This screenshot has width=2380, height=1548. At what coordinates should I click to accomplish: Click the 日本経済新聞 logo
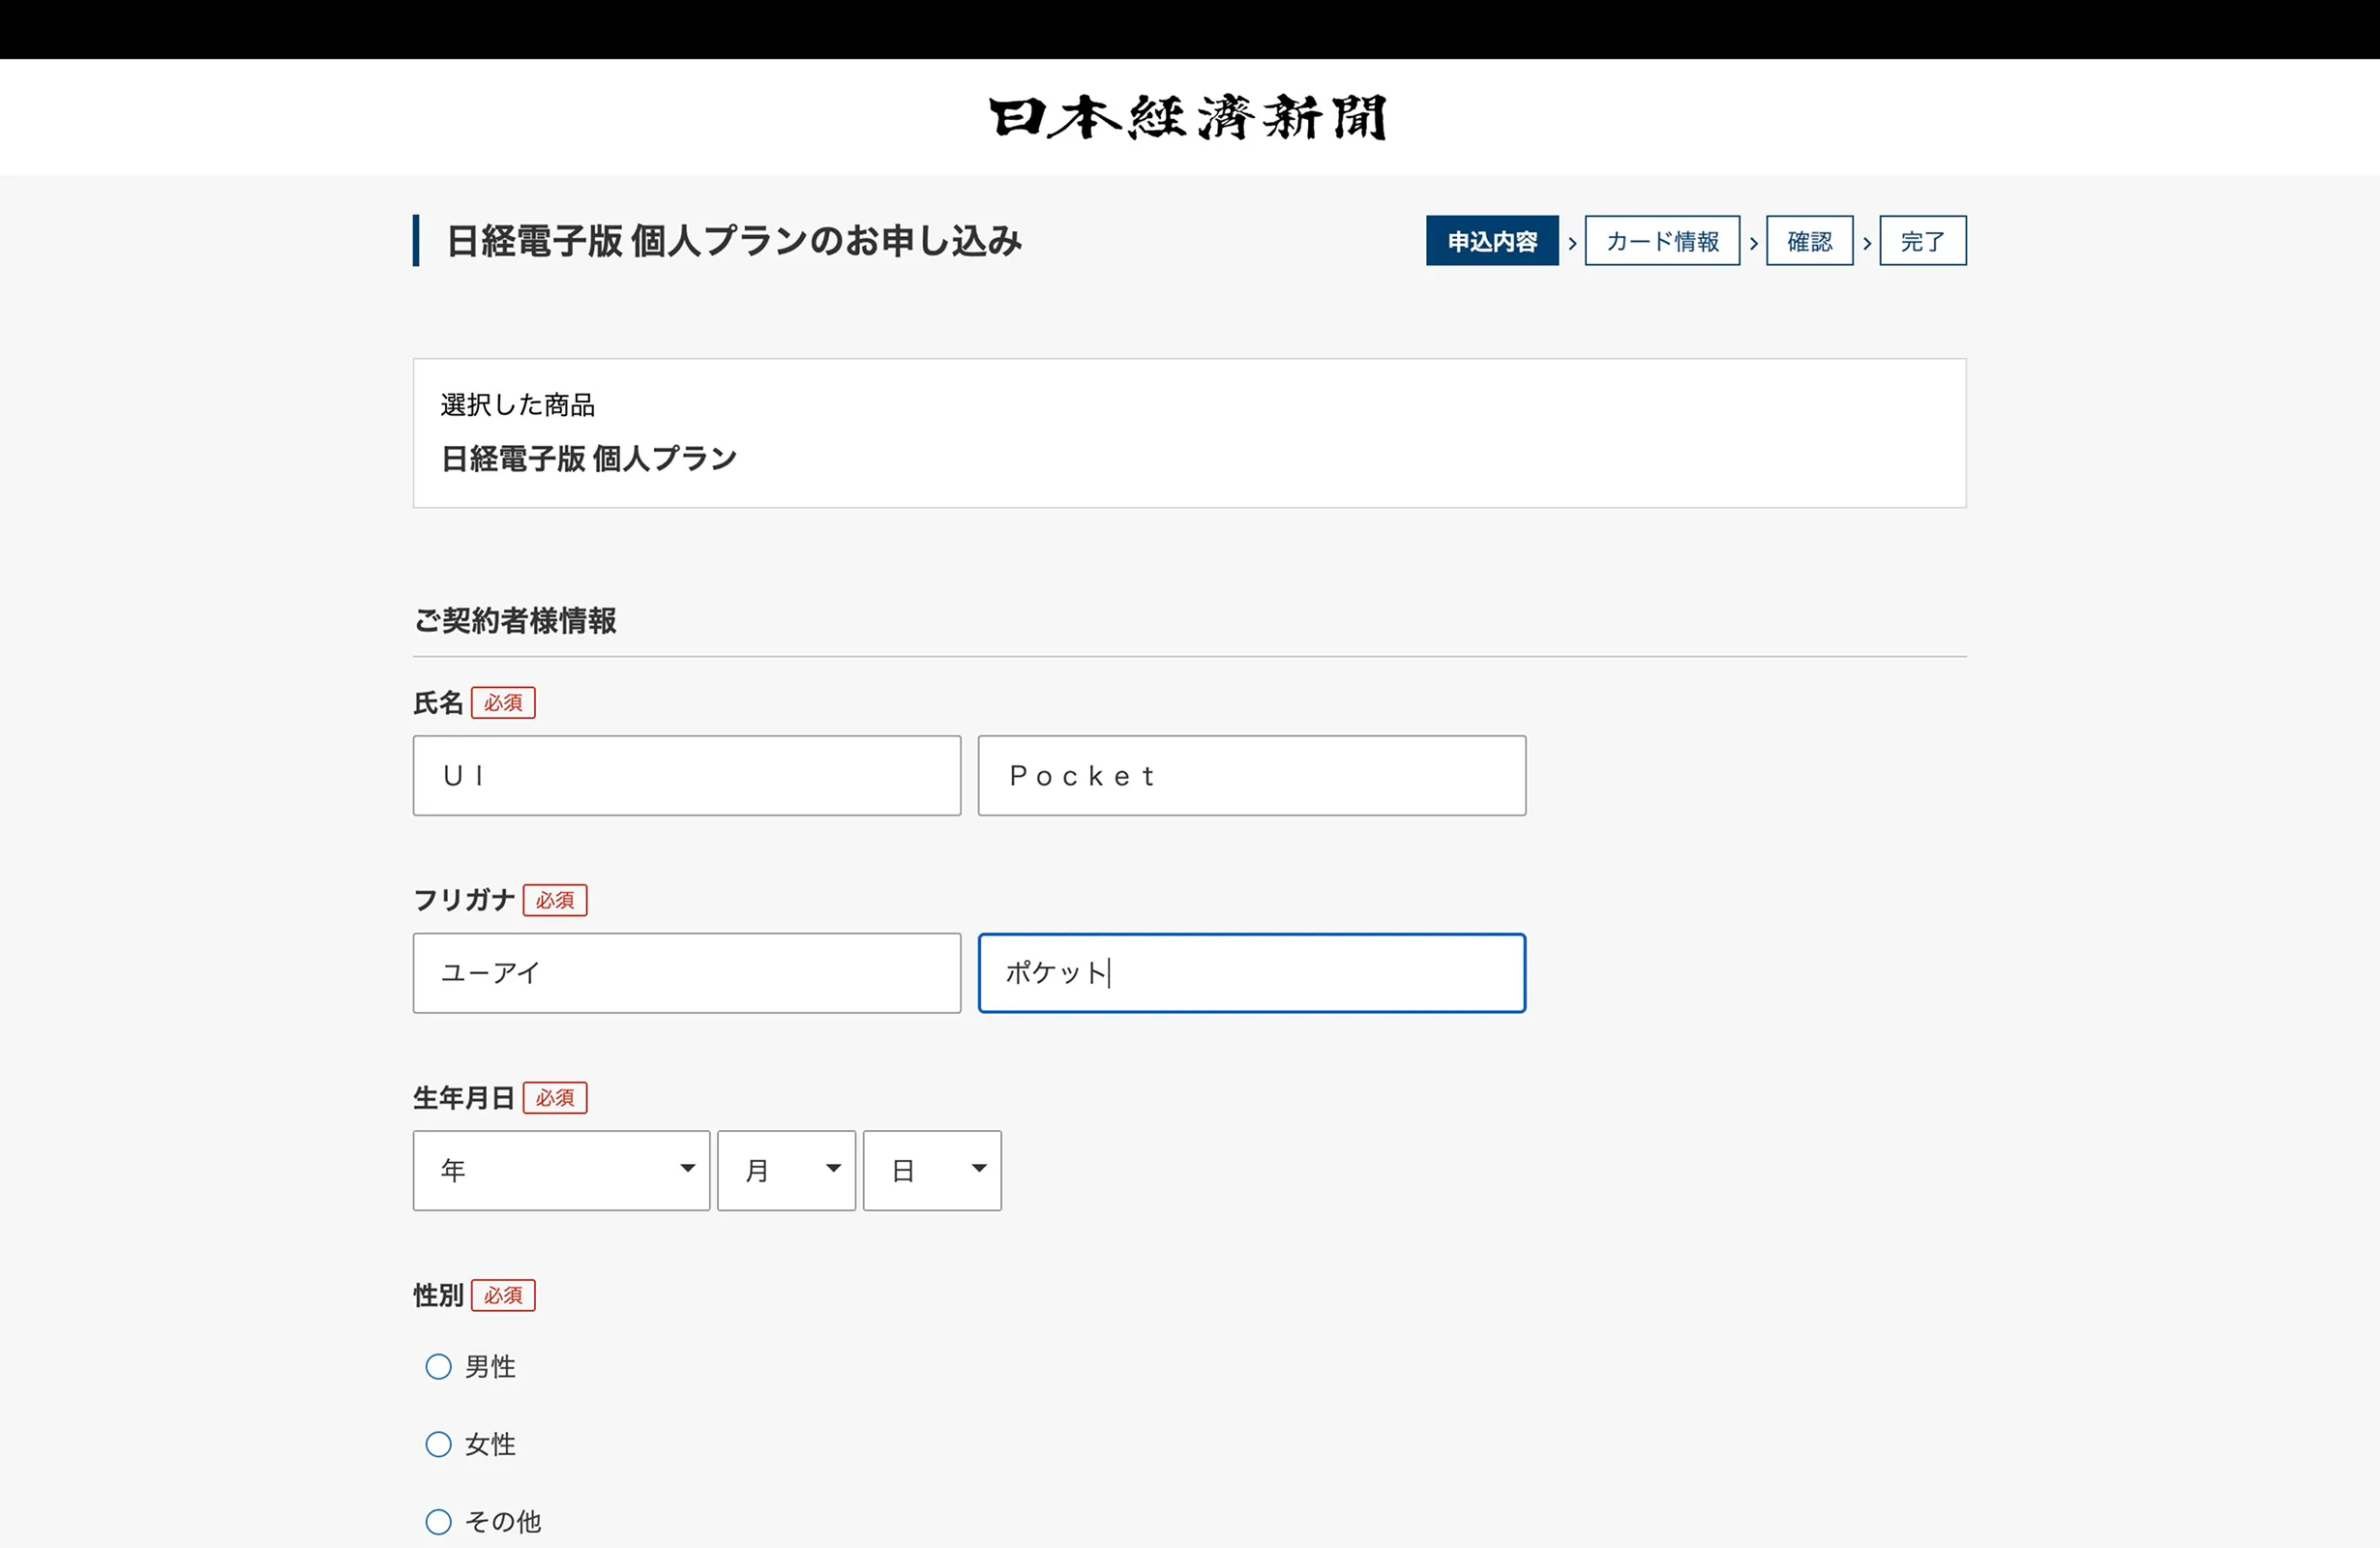1188,118
